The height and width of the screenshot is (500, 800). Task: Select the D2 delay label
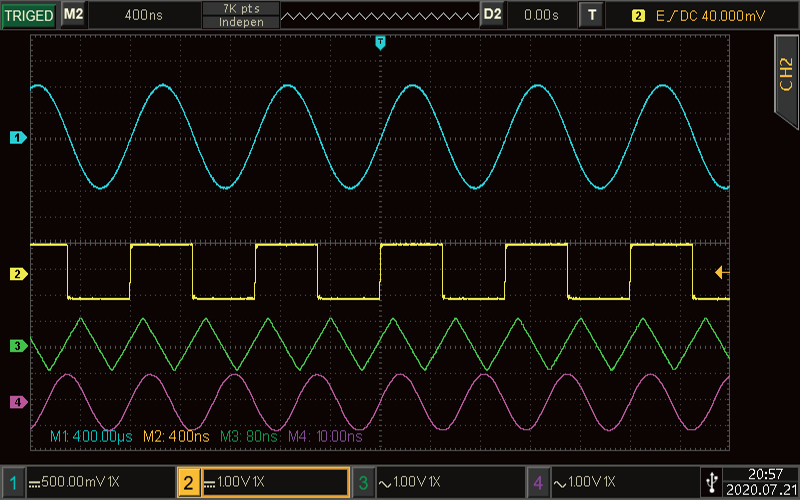coord(492,15)
